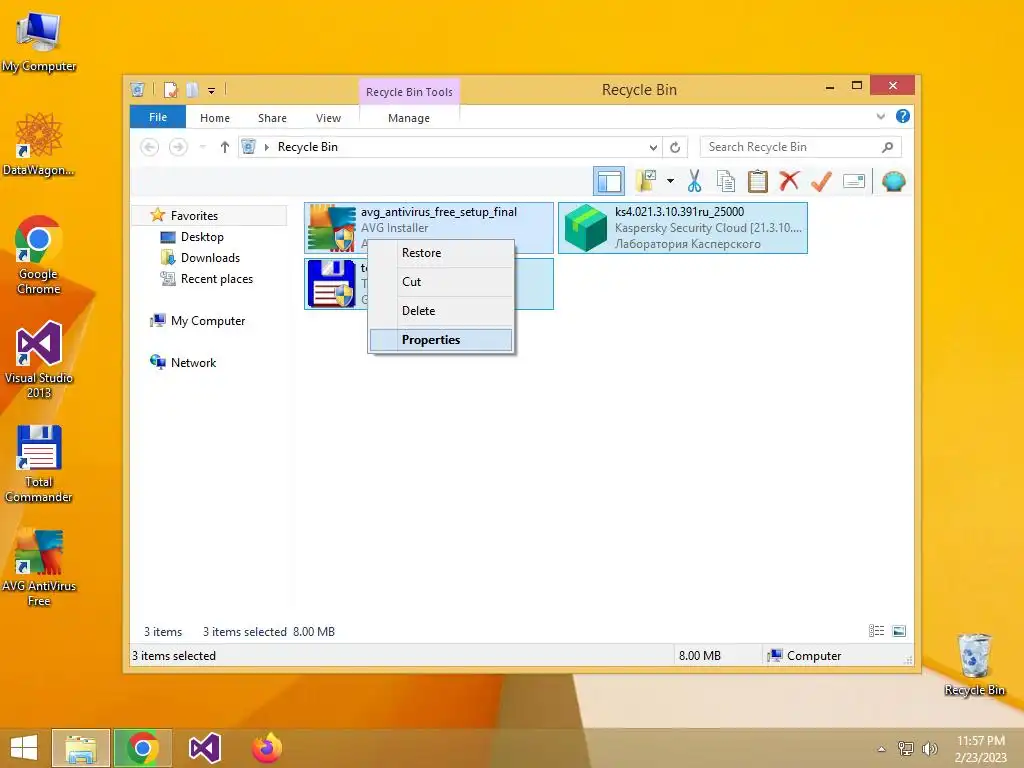
Task: Open Properties from the context menu
Action: pos(441,340)
